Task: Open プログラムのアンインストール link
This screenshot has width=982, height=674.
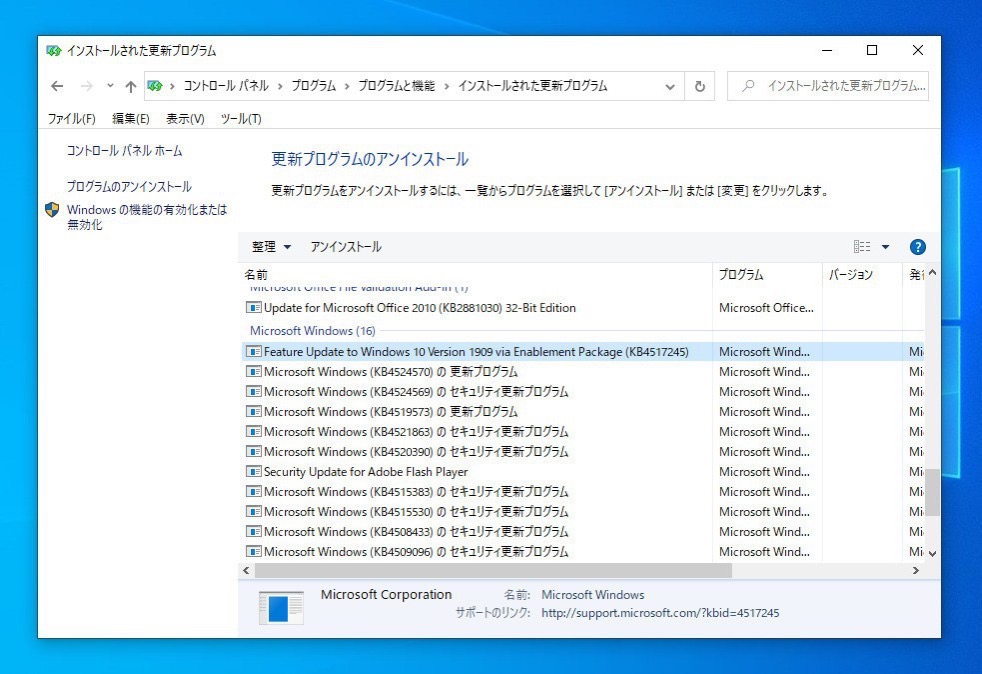Action: (x=129, y=187)
